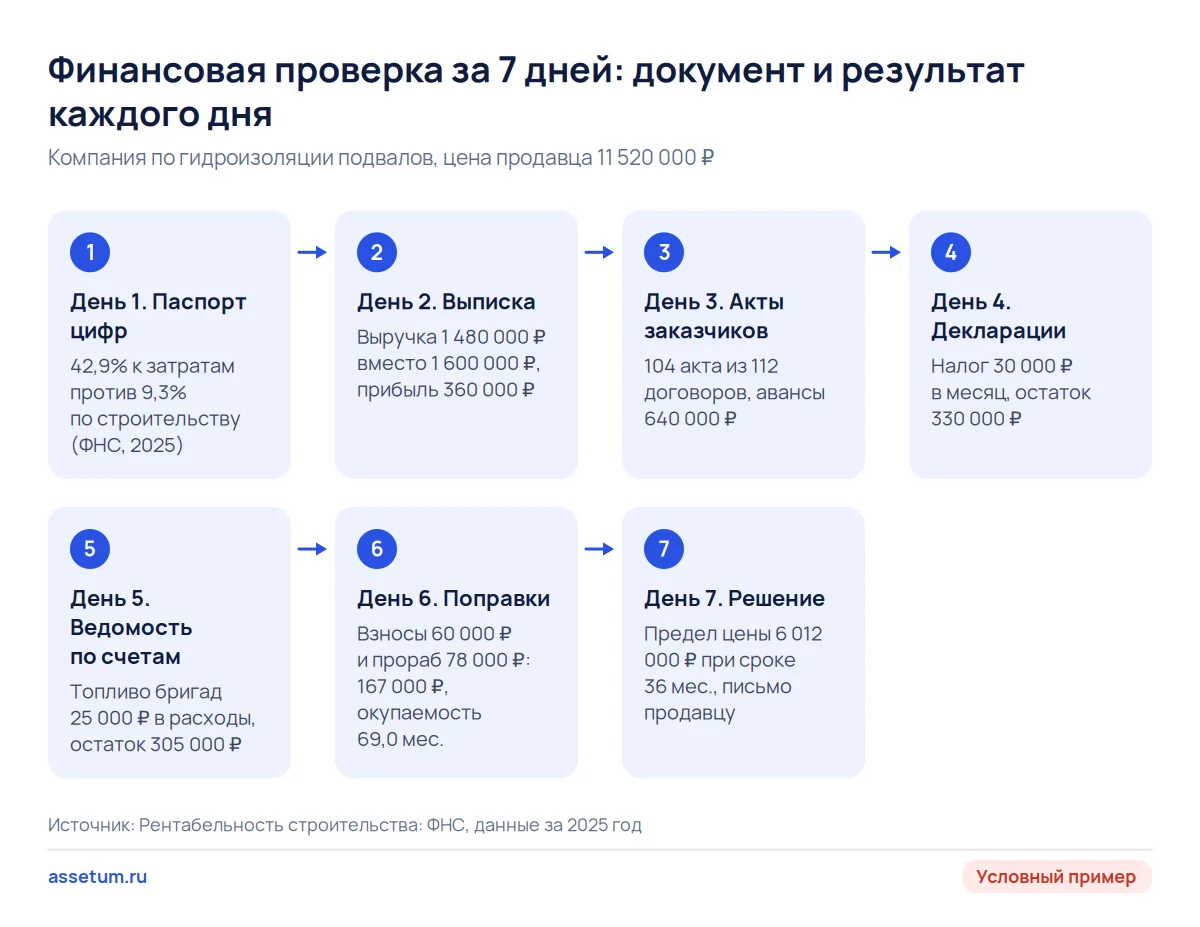This screenshot has width=1200, height=927.
Task: Click the heading "День 6. Поправки"
Action: click(453, 599)
